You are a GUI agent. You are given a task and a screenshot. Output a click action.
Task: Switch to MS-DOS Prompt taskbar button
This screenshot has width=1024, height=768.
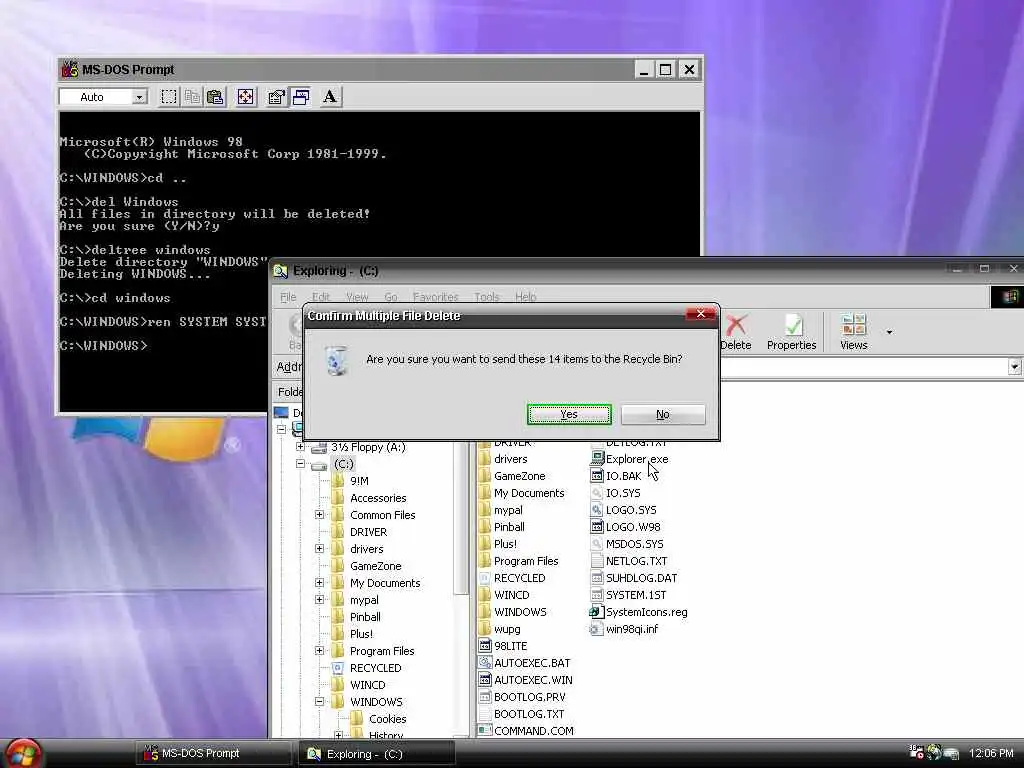click(x=213, y=754)
